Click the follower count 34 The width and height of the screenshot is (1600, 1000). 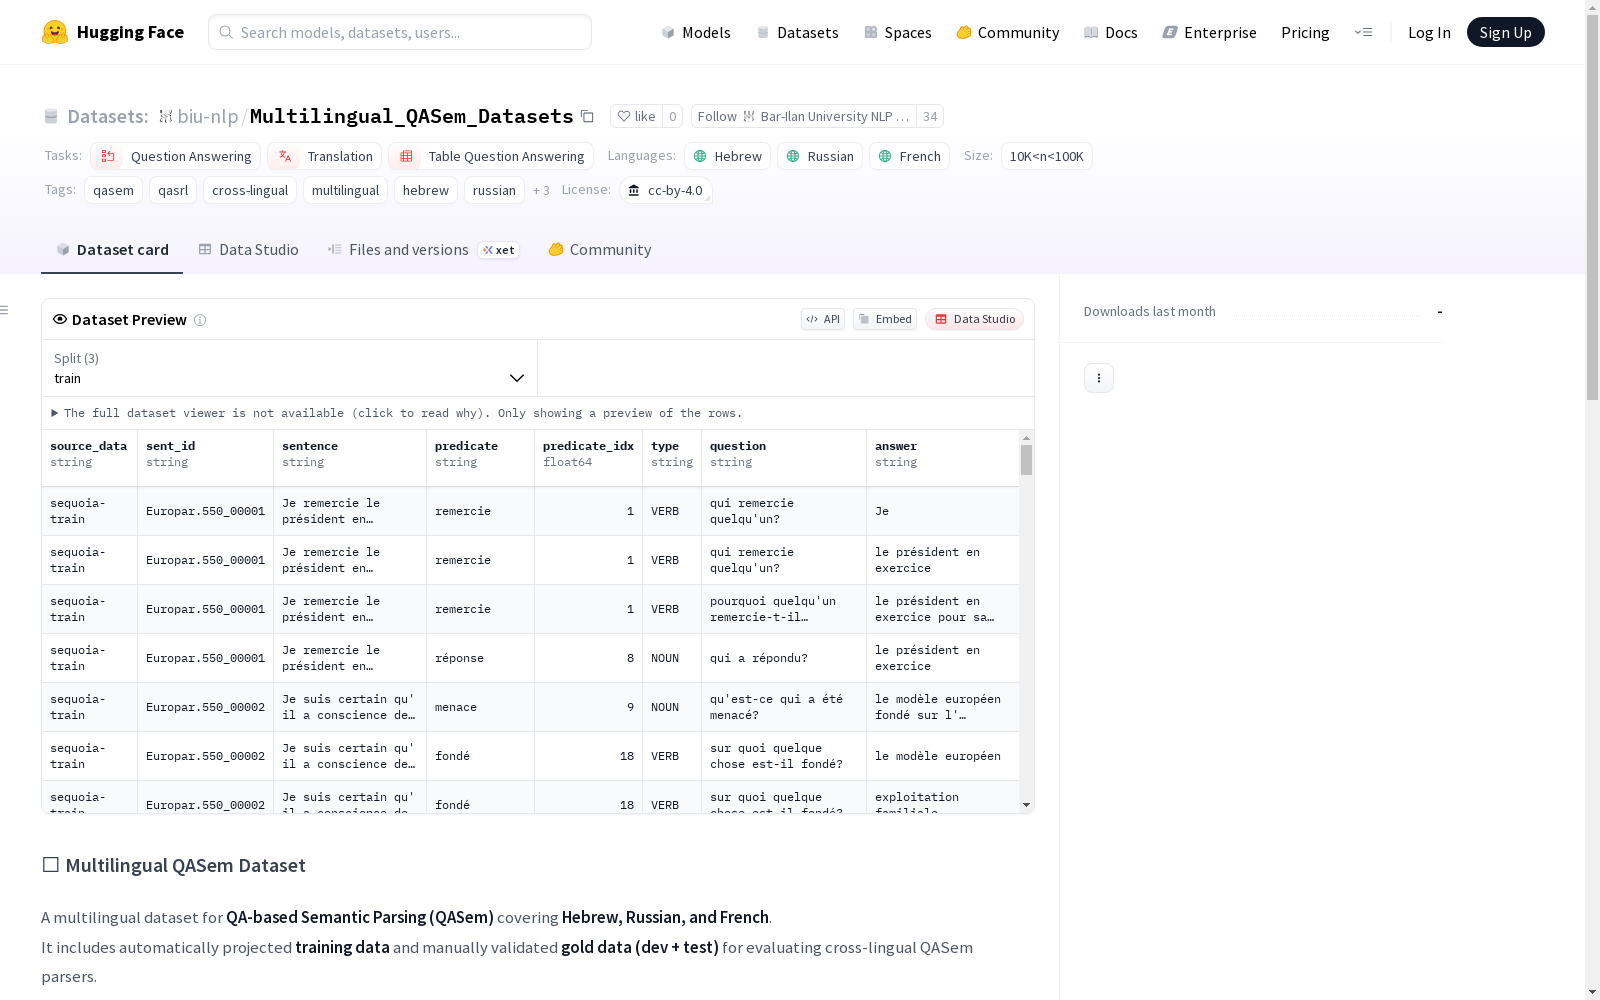click(930, 117)
